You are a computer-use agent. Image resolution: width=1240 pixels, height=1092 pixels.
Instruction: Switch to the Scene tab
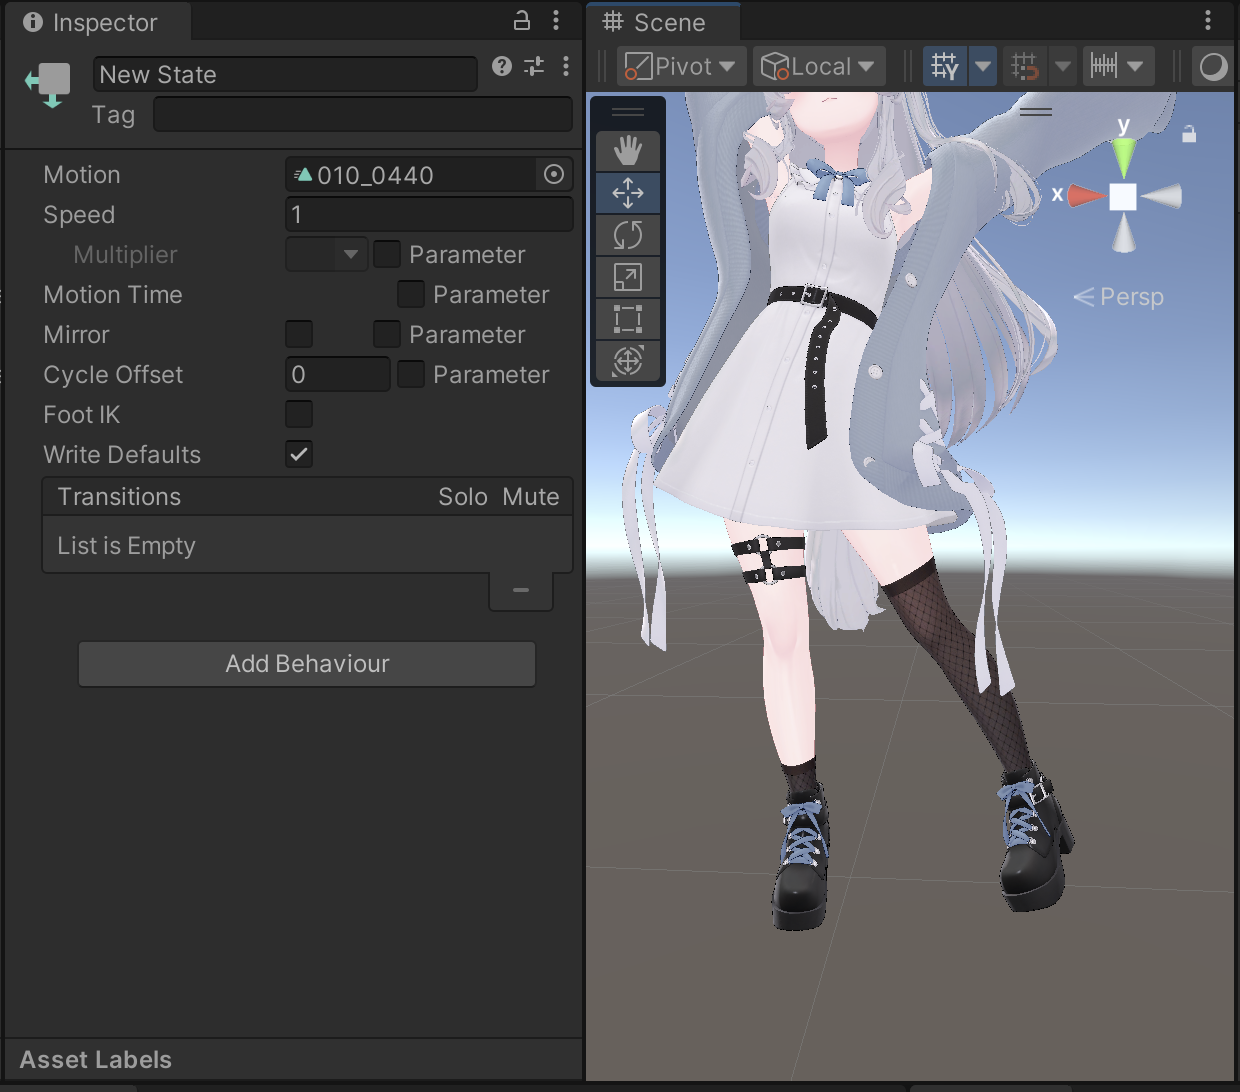click(665, 22)
